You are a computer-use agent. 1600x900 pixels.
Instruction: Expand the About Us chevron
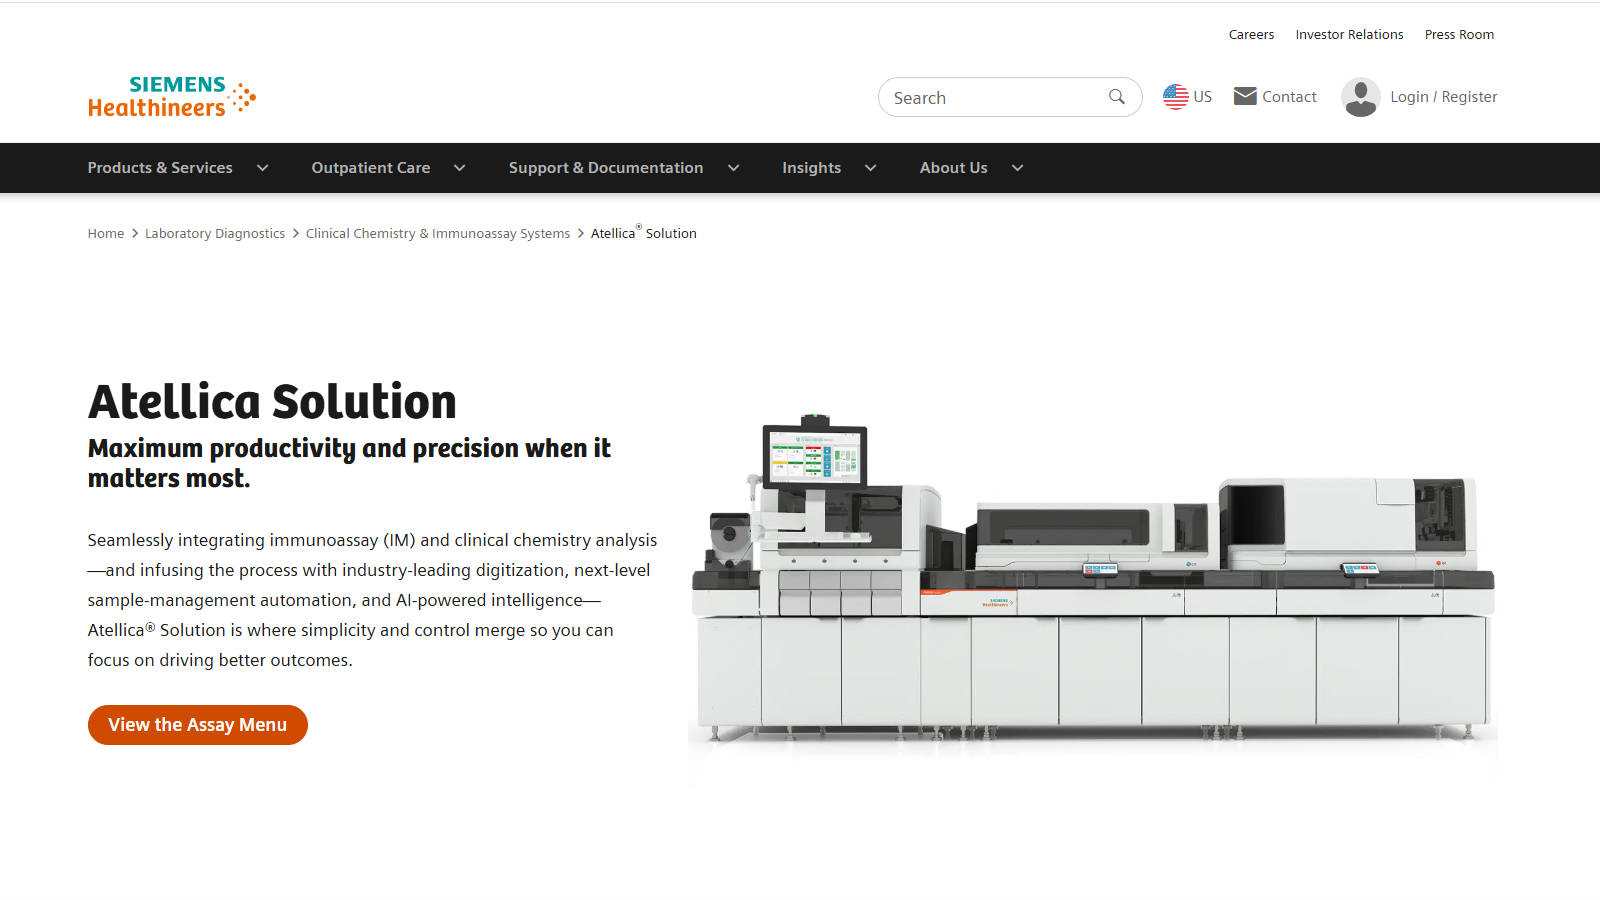1018,168
